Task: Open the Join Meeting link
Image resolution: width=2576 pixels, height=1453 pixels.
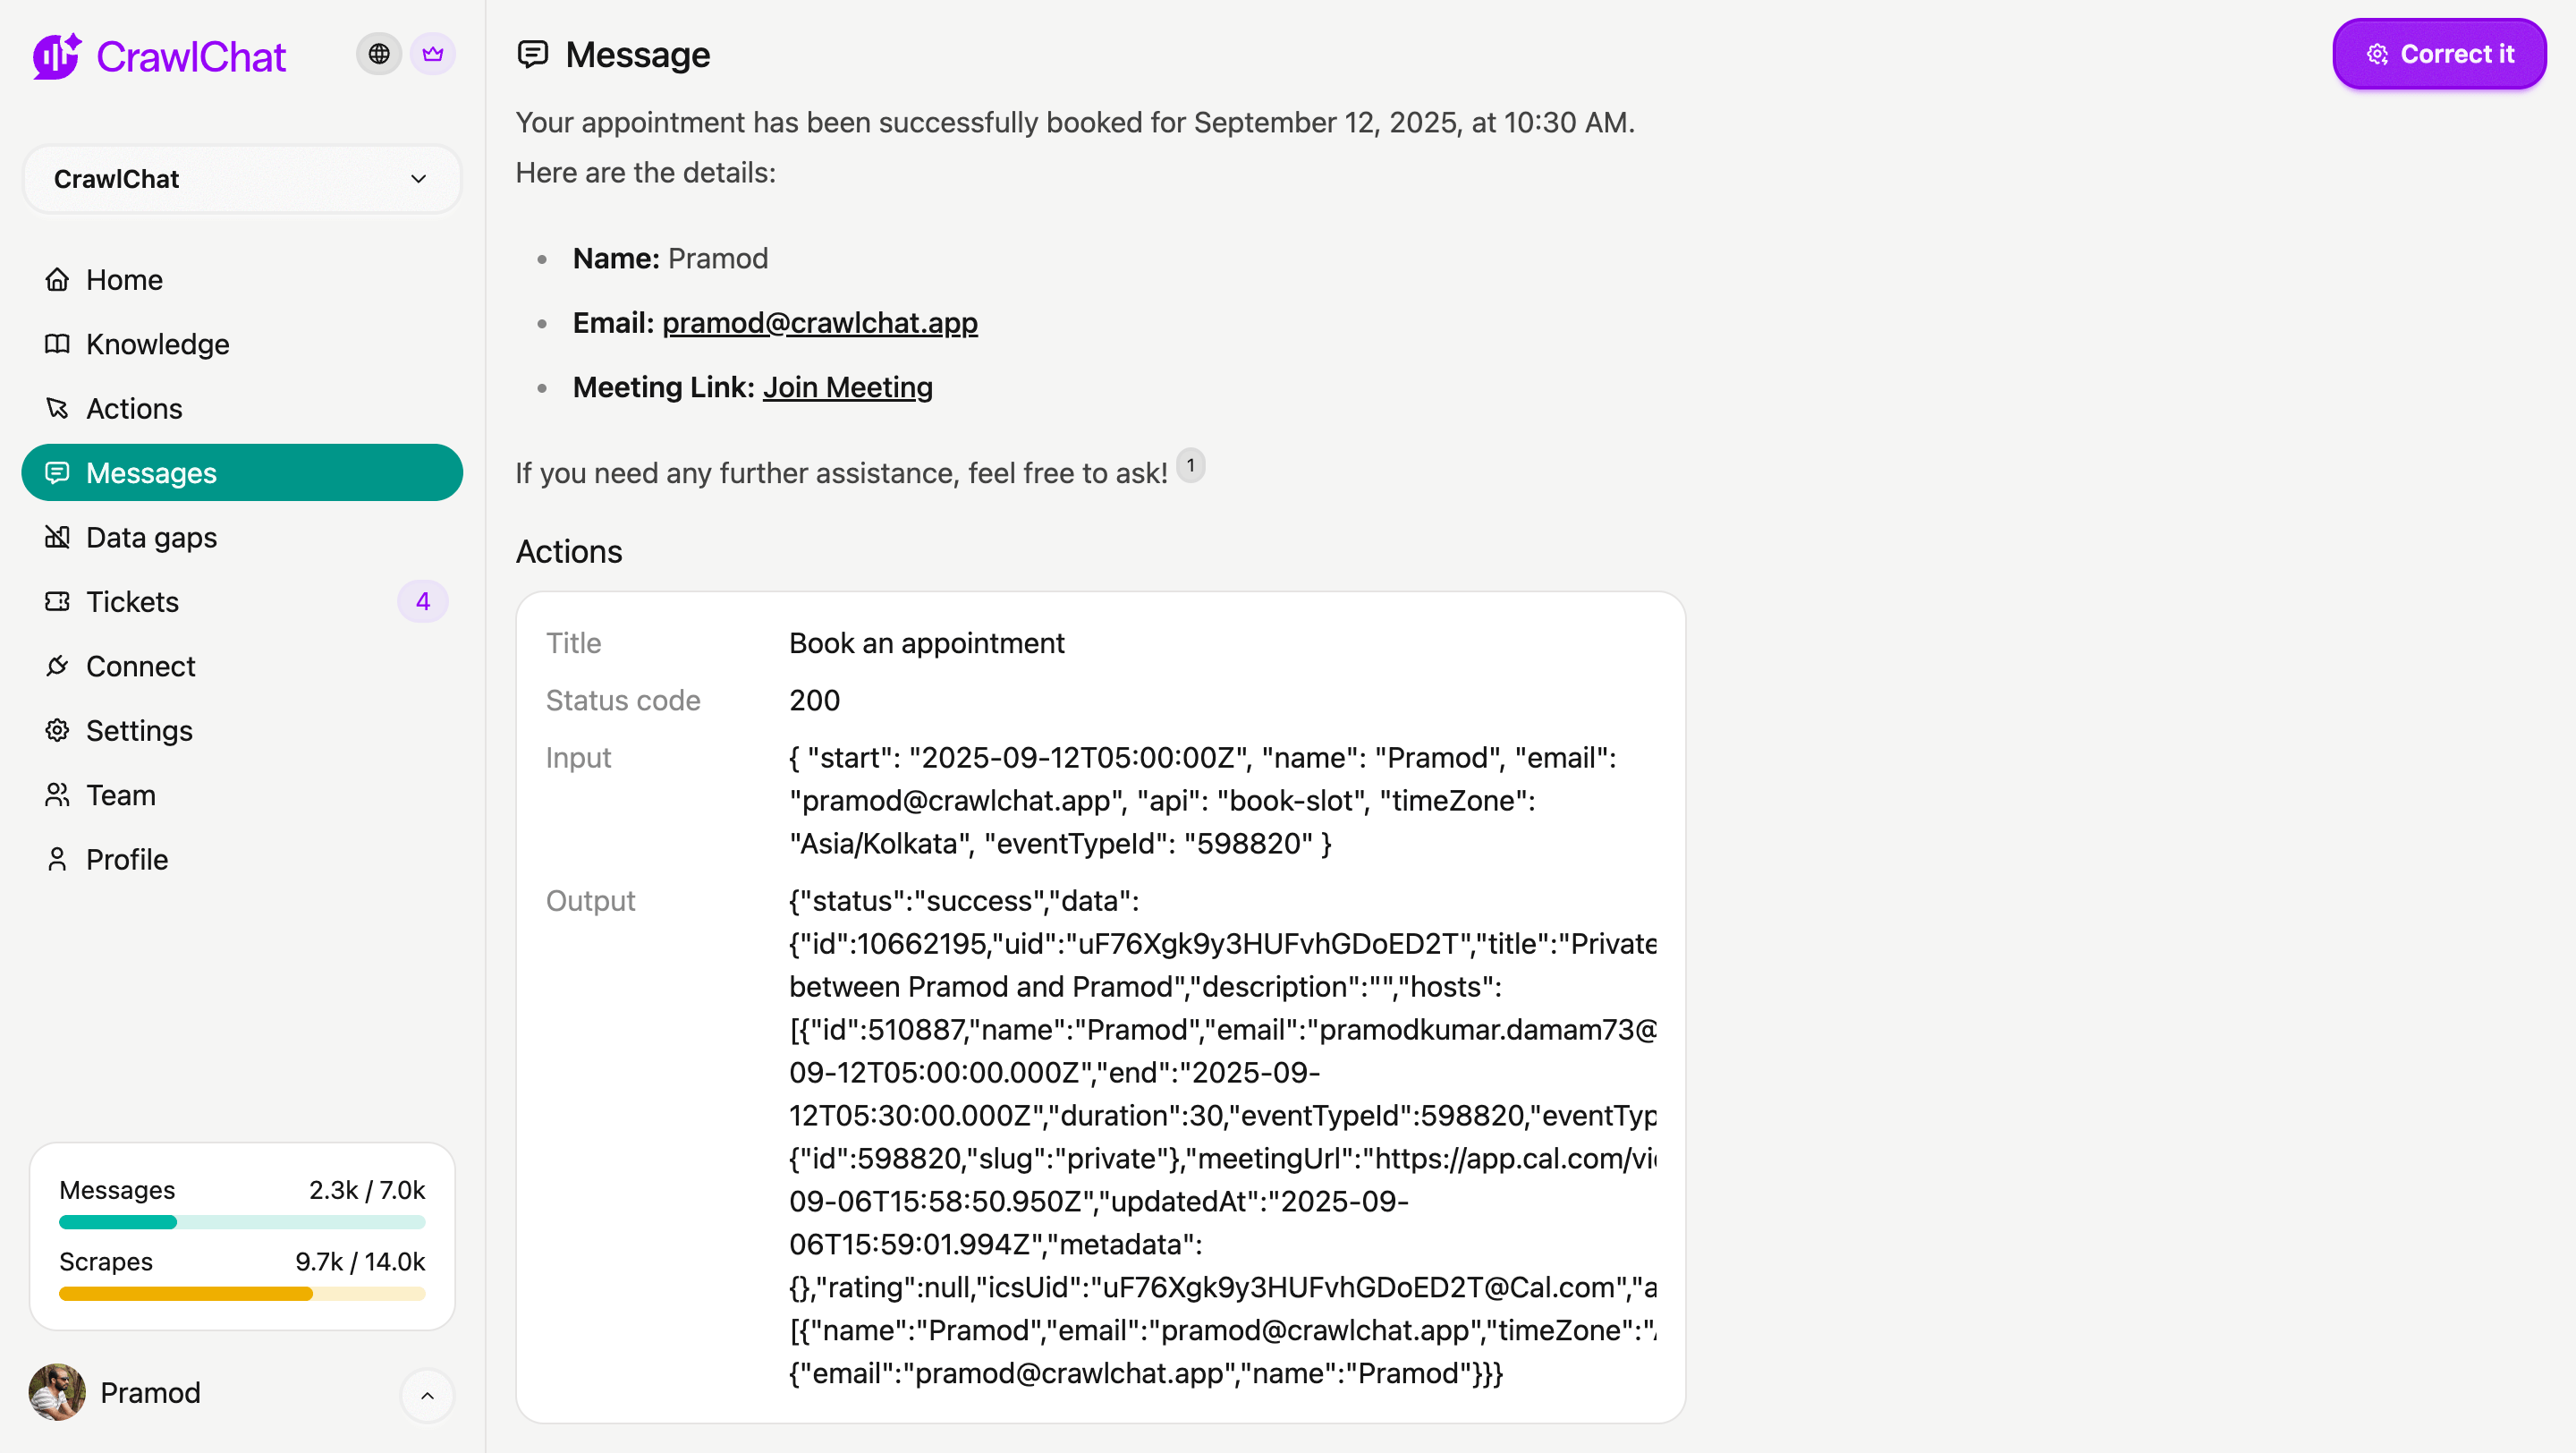Action: pyautogui.click(x=847, y=387)
